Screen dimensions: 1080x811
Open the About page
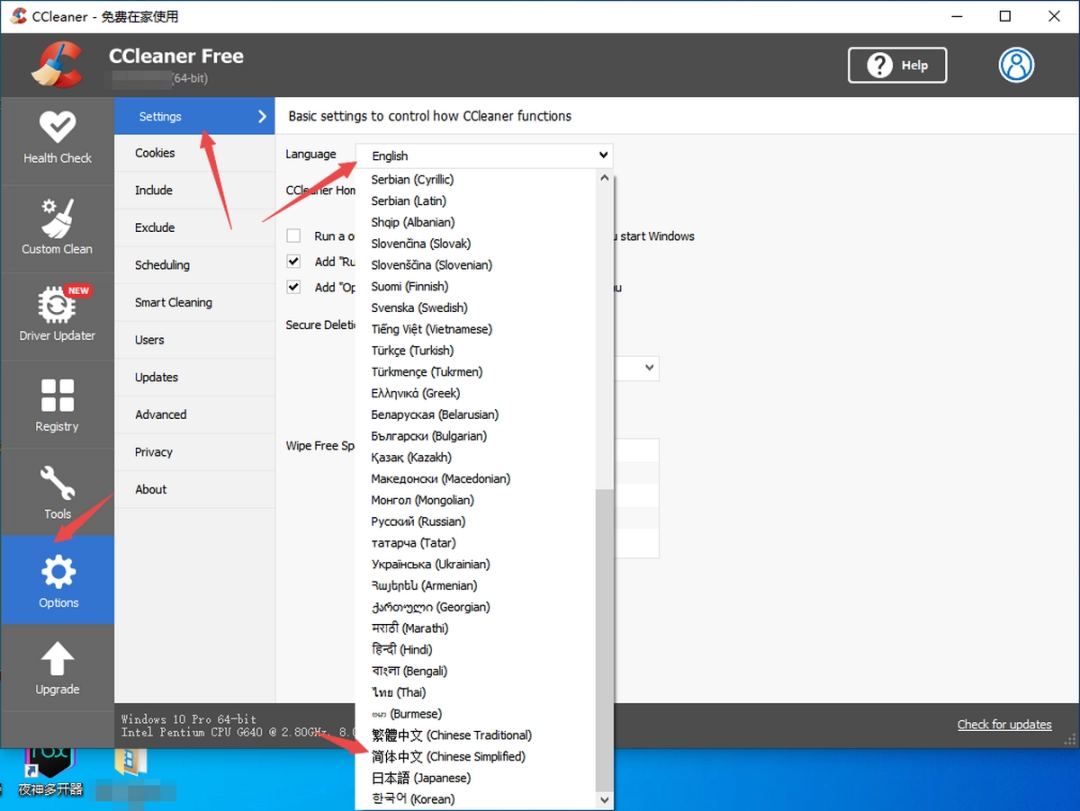[150, 489]
